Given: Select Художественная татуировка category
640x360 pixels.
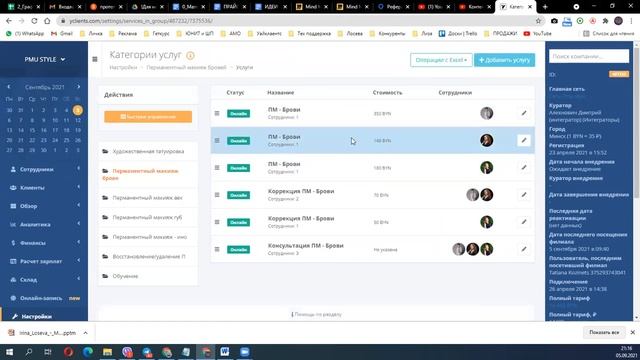Looking at the screenshot, I should coord(148,151).
